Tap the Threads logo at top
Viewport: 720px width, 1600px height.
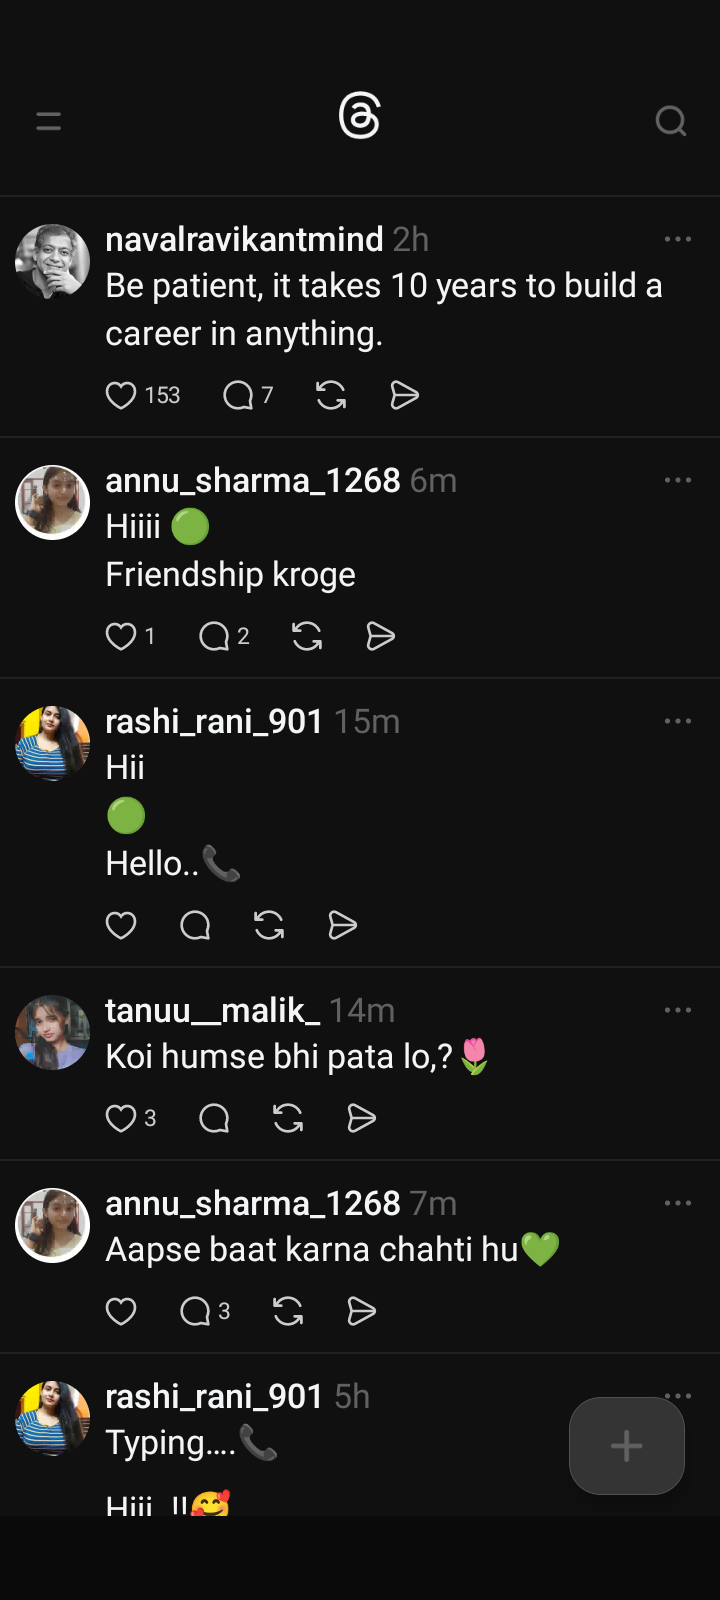point(360,117)
